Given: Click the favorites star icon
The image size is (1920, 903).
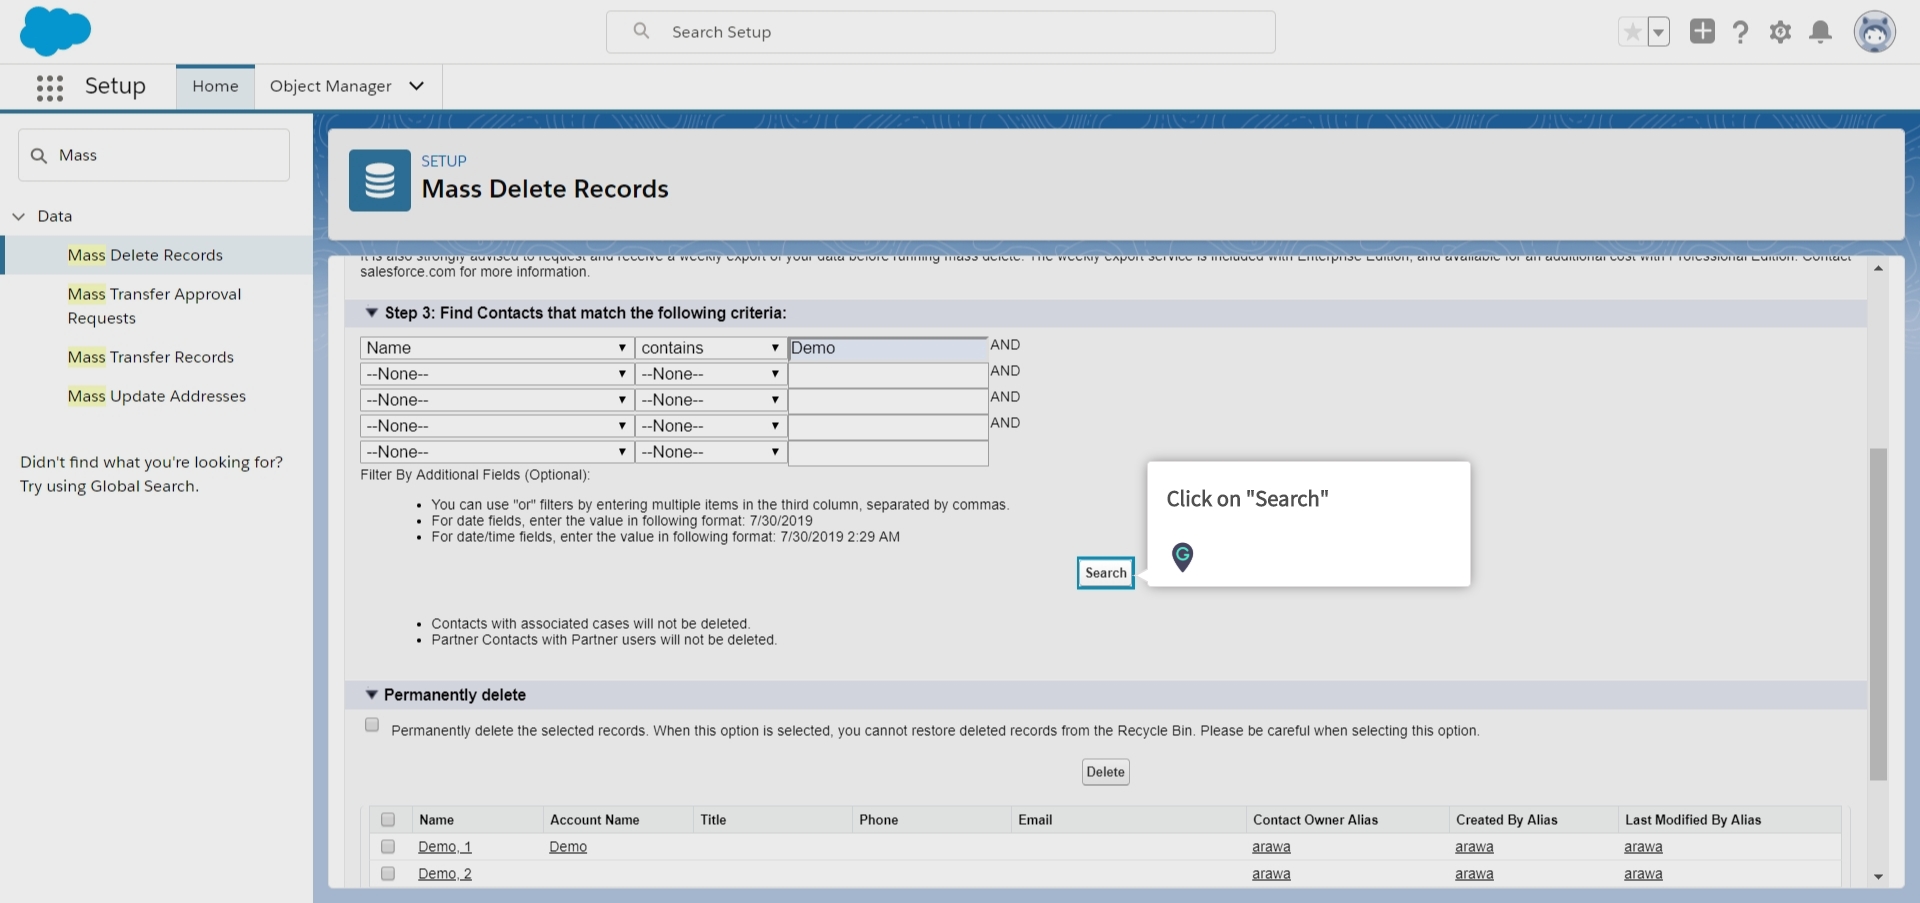Looking at the screenshot, I should [x=1632, y=31].
